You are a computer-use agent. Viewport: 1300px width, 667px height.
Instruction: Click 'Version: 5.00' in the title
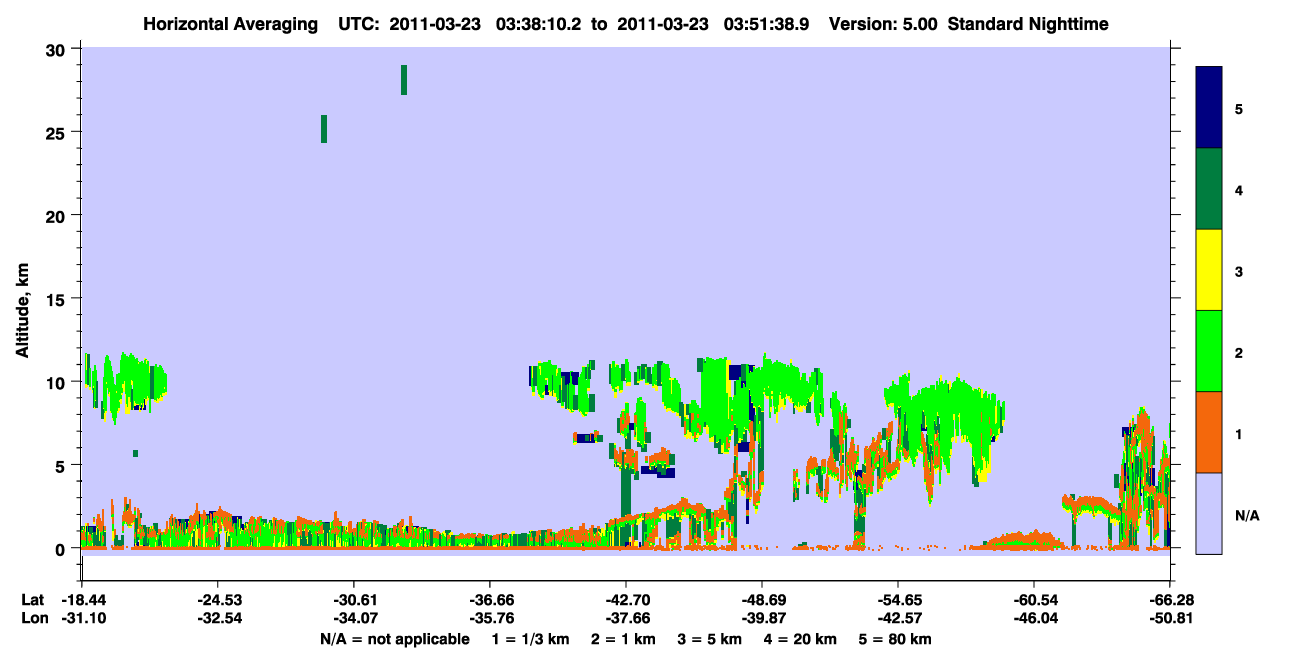click(883, 24)
